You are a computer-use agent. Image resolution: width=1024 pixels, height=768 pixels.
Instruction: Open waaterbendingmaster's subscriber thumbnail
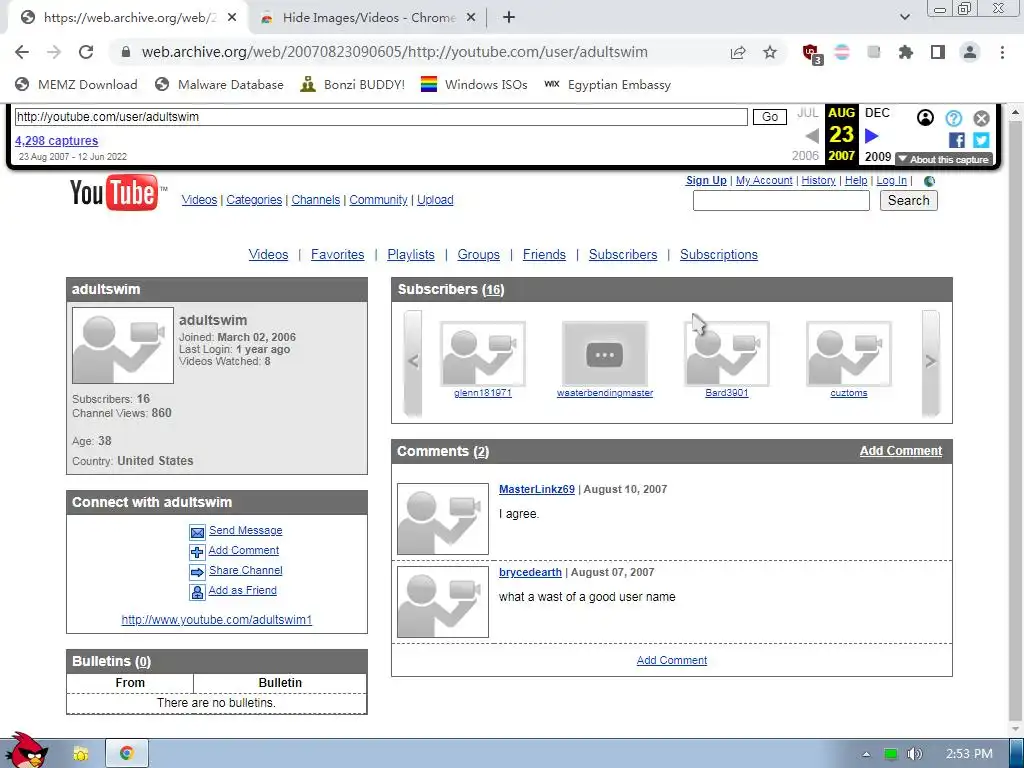click(x=605, y=354)
